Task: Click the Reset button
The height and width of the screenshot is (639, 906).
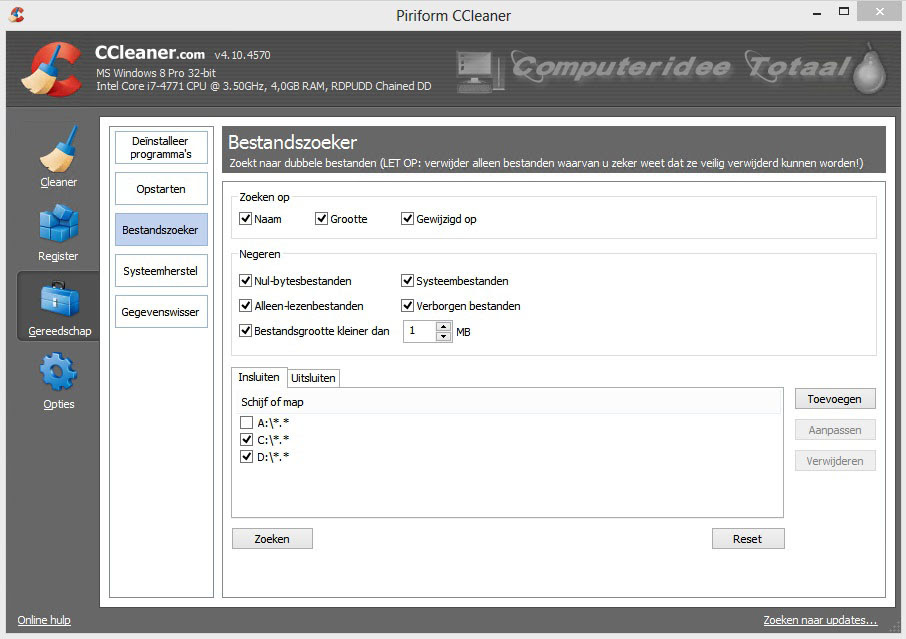Action: pyautogui.click(x=748, y=539)
